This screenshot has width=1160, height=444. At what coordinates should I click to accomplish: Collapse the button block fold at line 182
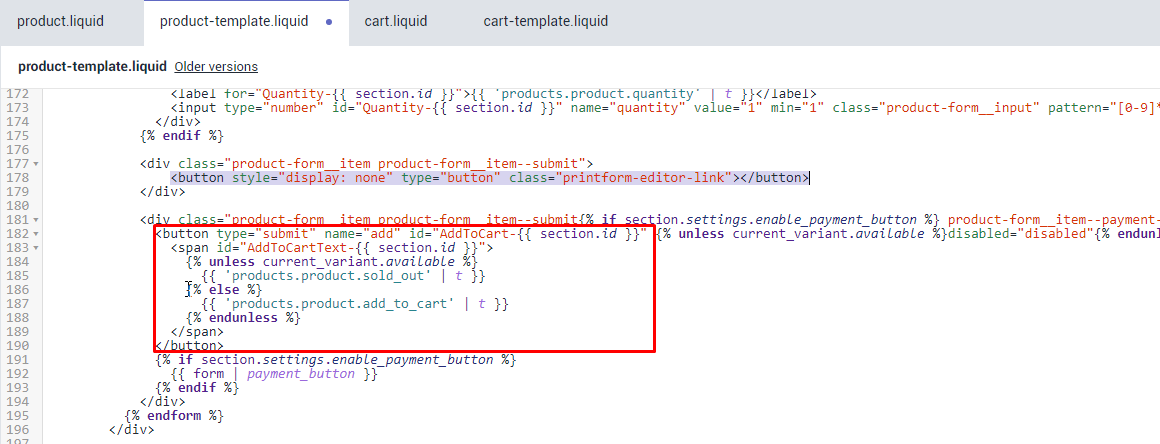point(37,234)
